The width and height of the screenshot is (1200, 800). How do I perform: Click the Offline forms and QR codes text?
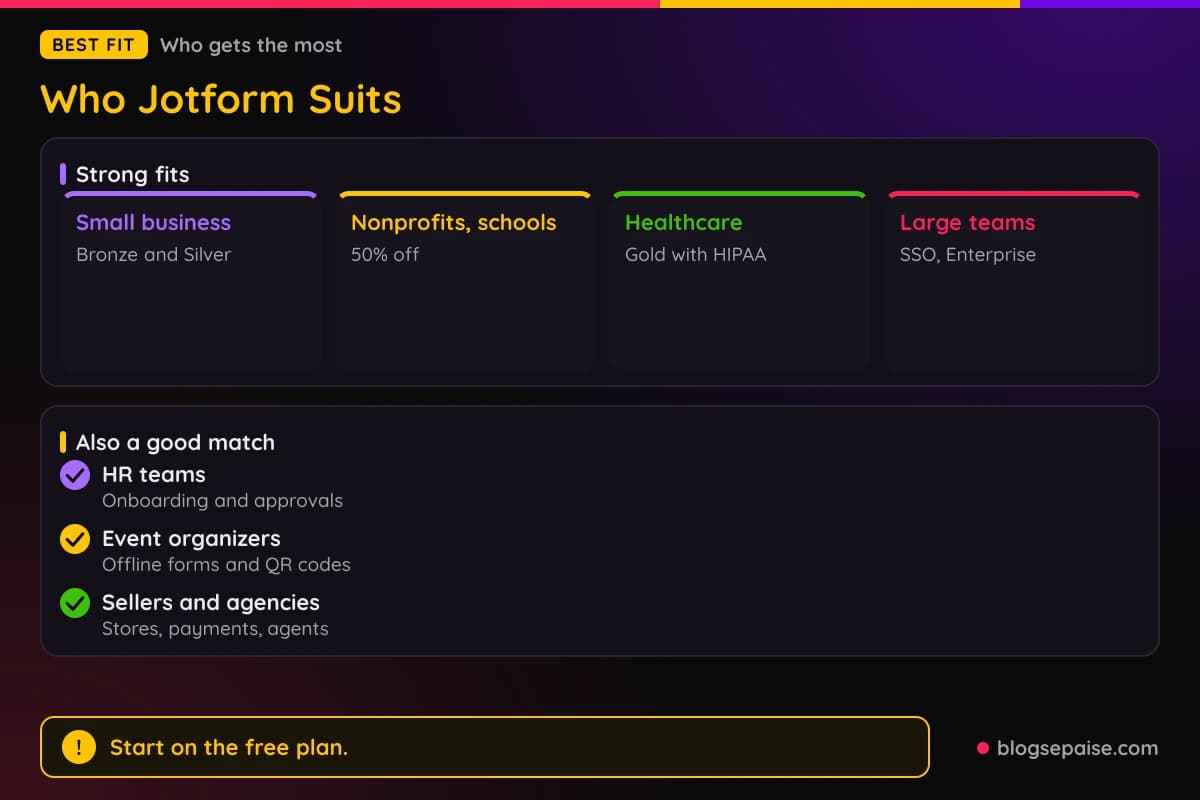point(226,564)
